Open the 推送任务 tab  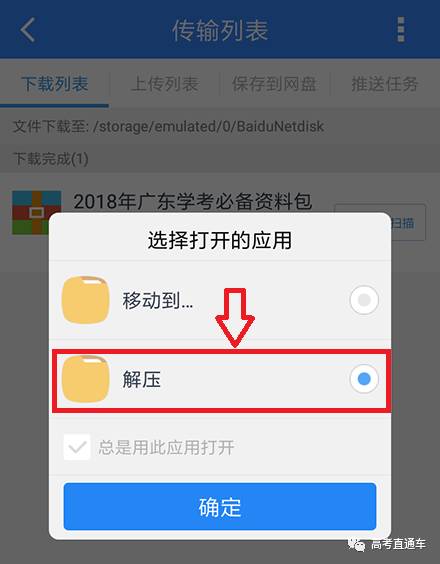point(385,84)
